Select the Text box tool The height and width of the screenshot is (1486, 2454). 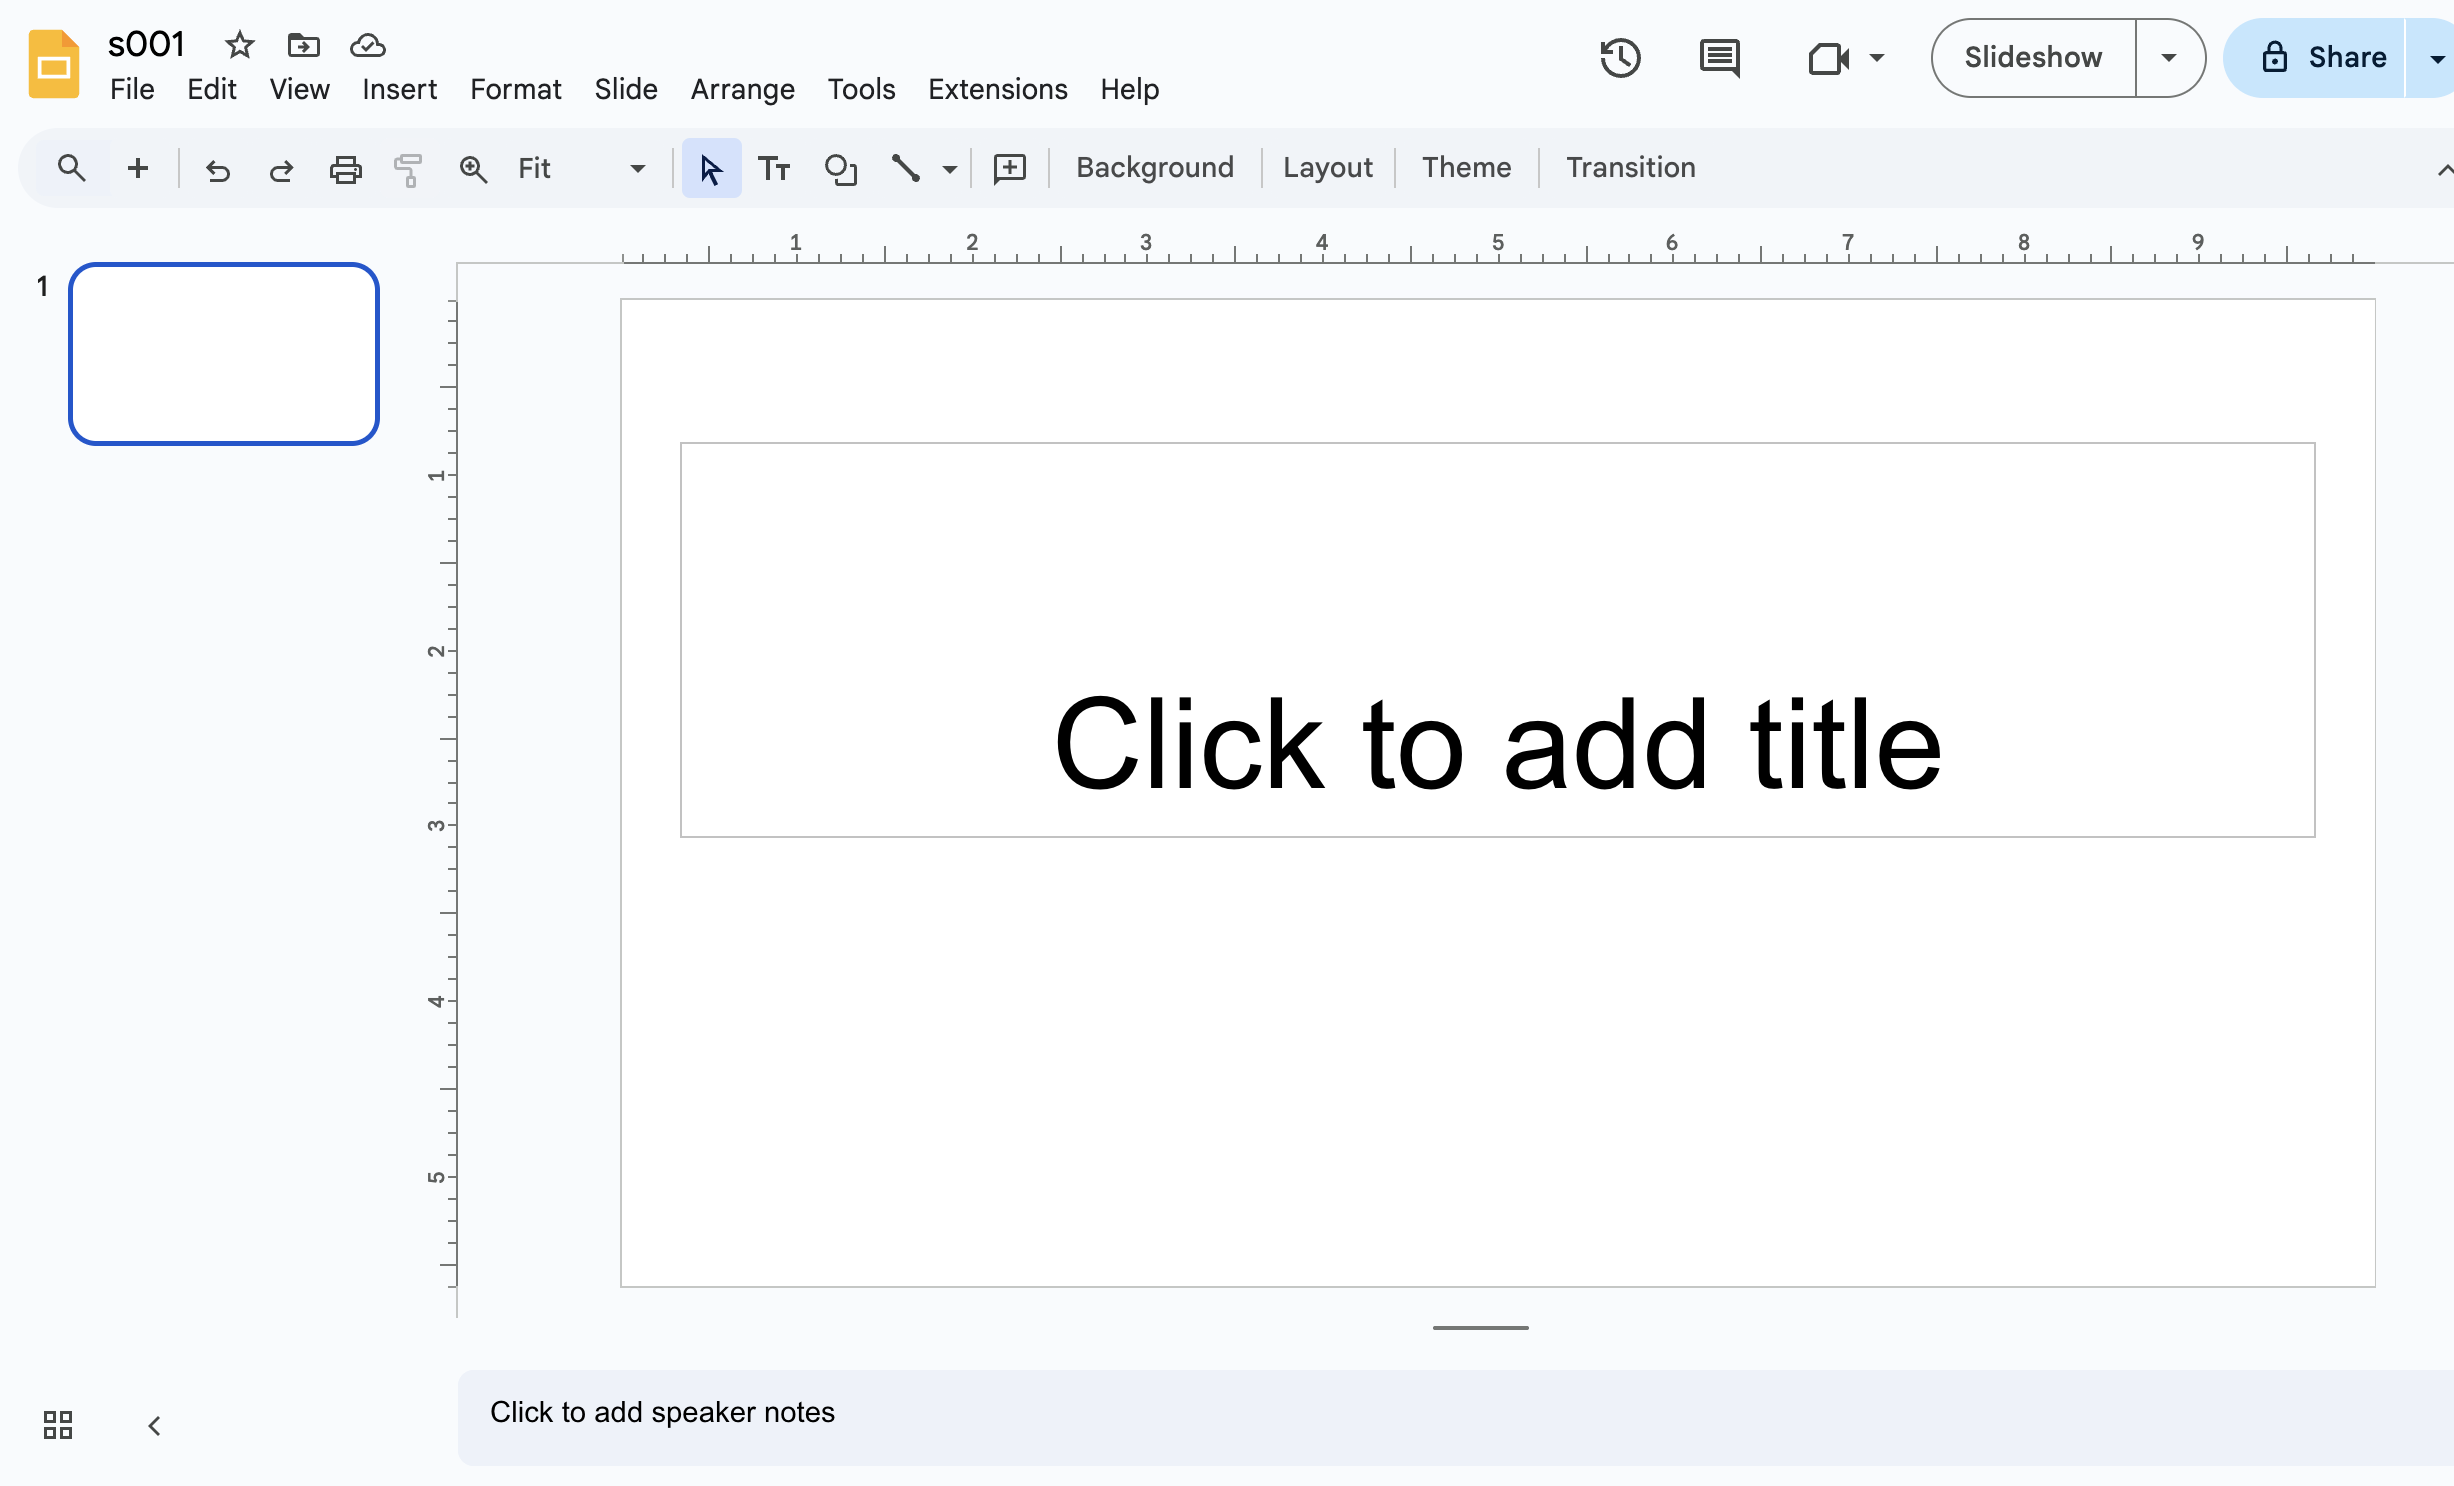pyautogui.click(x=774, y=168)
